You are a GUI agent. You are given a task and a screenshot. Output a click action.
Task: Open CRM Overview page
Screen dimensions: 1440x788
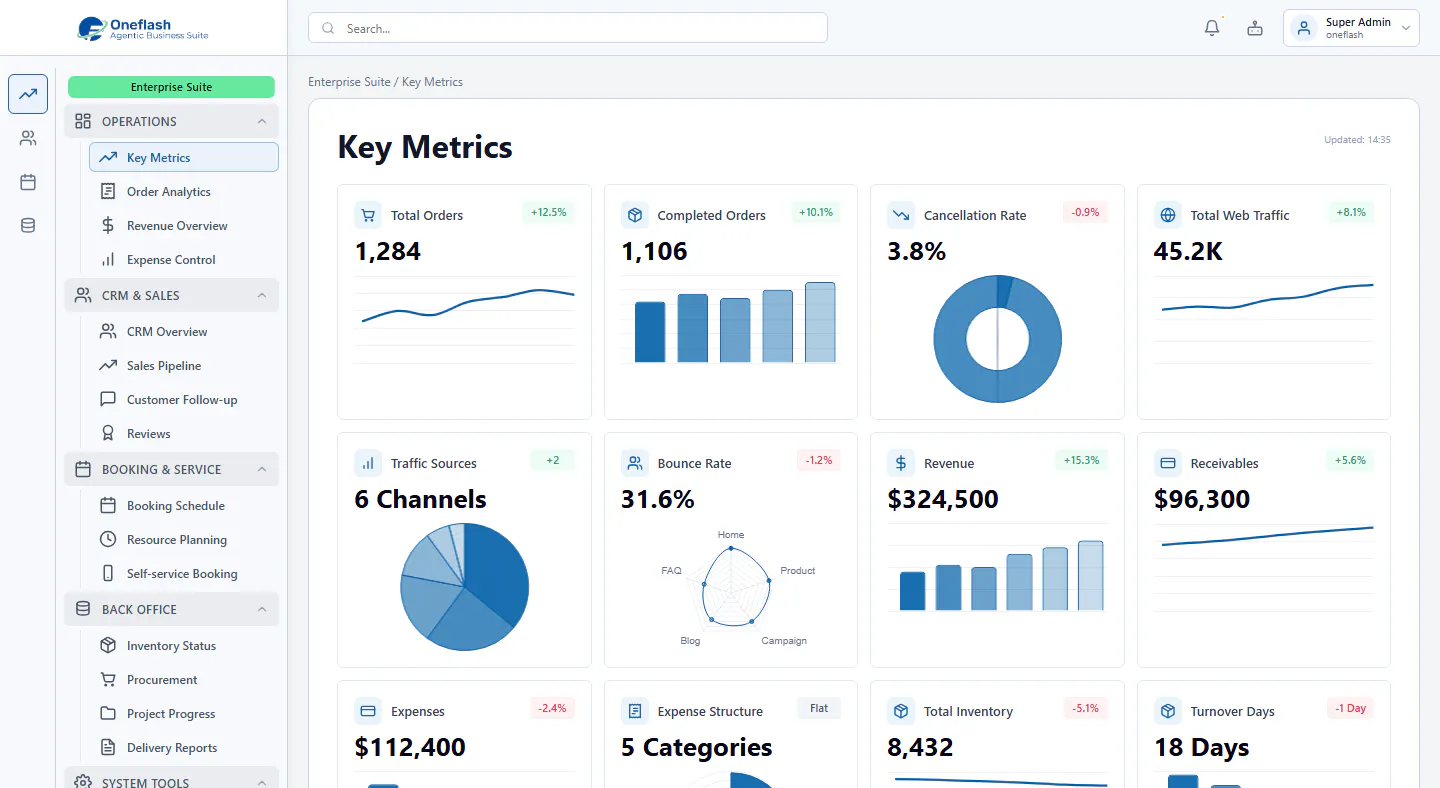pos(184,331)
